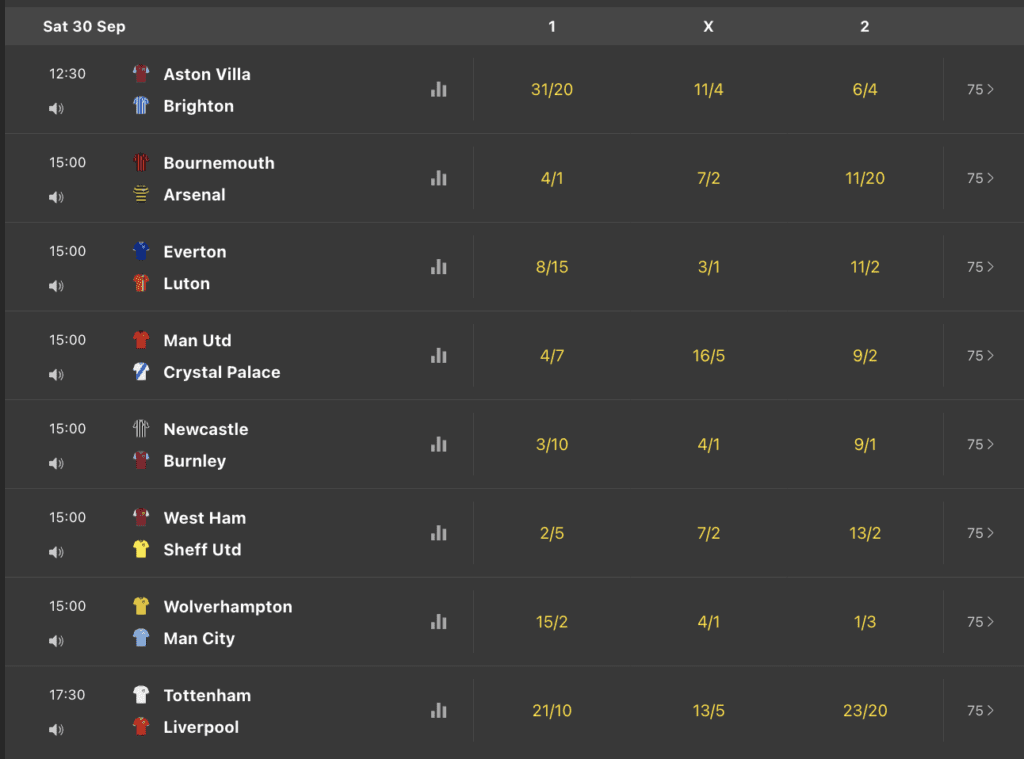Click the Newcastle striped shirt icon
The image size is (1024, 759).
(x=141, y=428)
